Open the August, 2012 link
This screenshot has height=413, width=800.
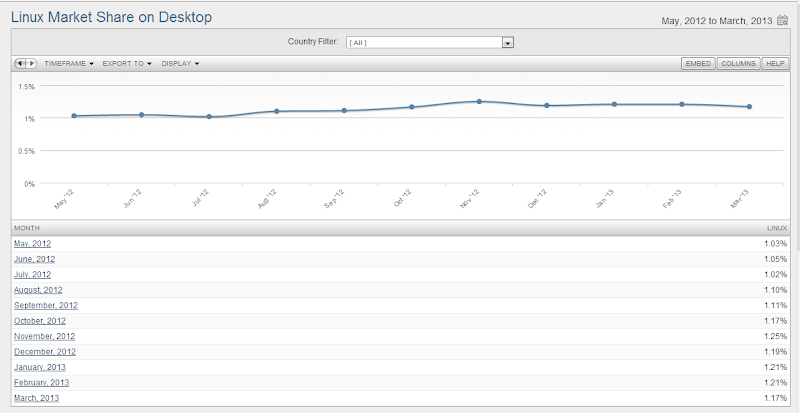click(x=38, y=290)
